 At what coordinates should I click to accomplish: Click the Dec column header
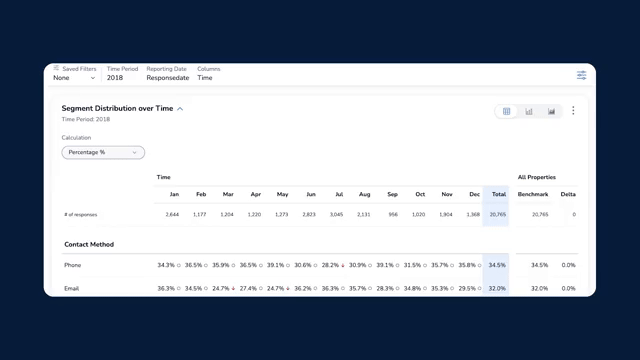(475, 194)
